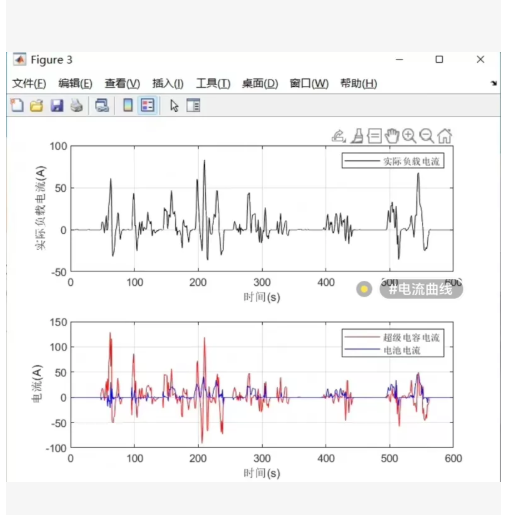Click the top plot y-axis label 实际负载电流(A)
Viewport: 518px width, 515px height.
click(41, 207)
